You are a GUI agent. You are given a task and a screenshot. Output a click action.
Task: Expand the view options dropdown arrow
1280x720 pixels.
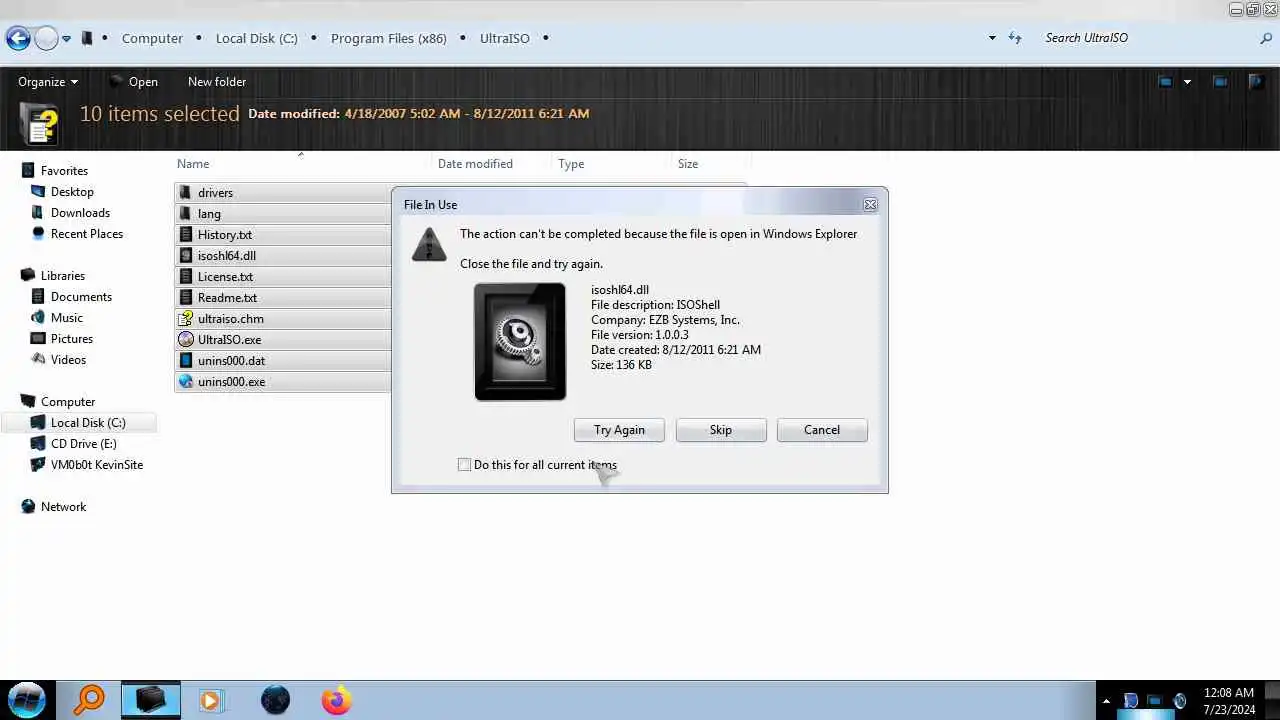coord(1187,82)
